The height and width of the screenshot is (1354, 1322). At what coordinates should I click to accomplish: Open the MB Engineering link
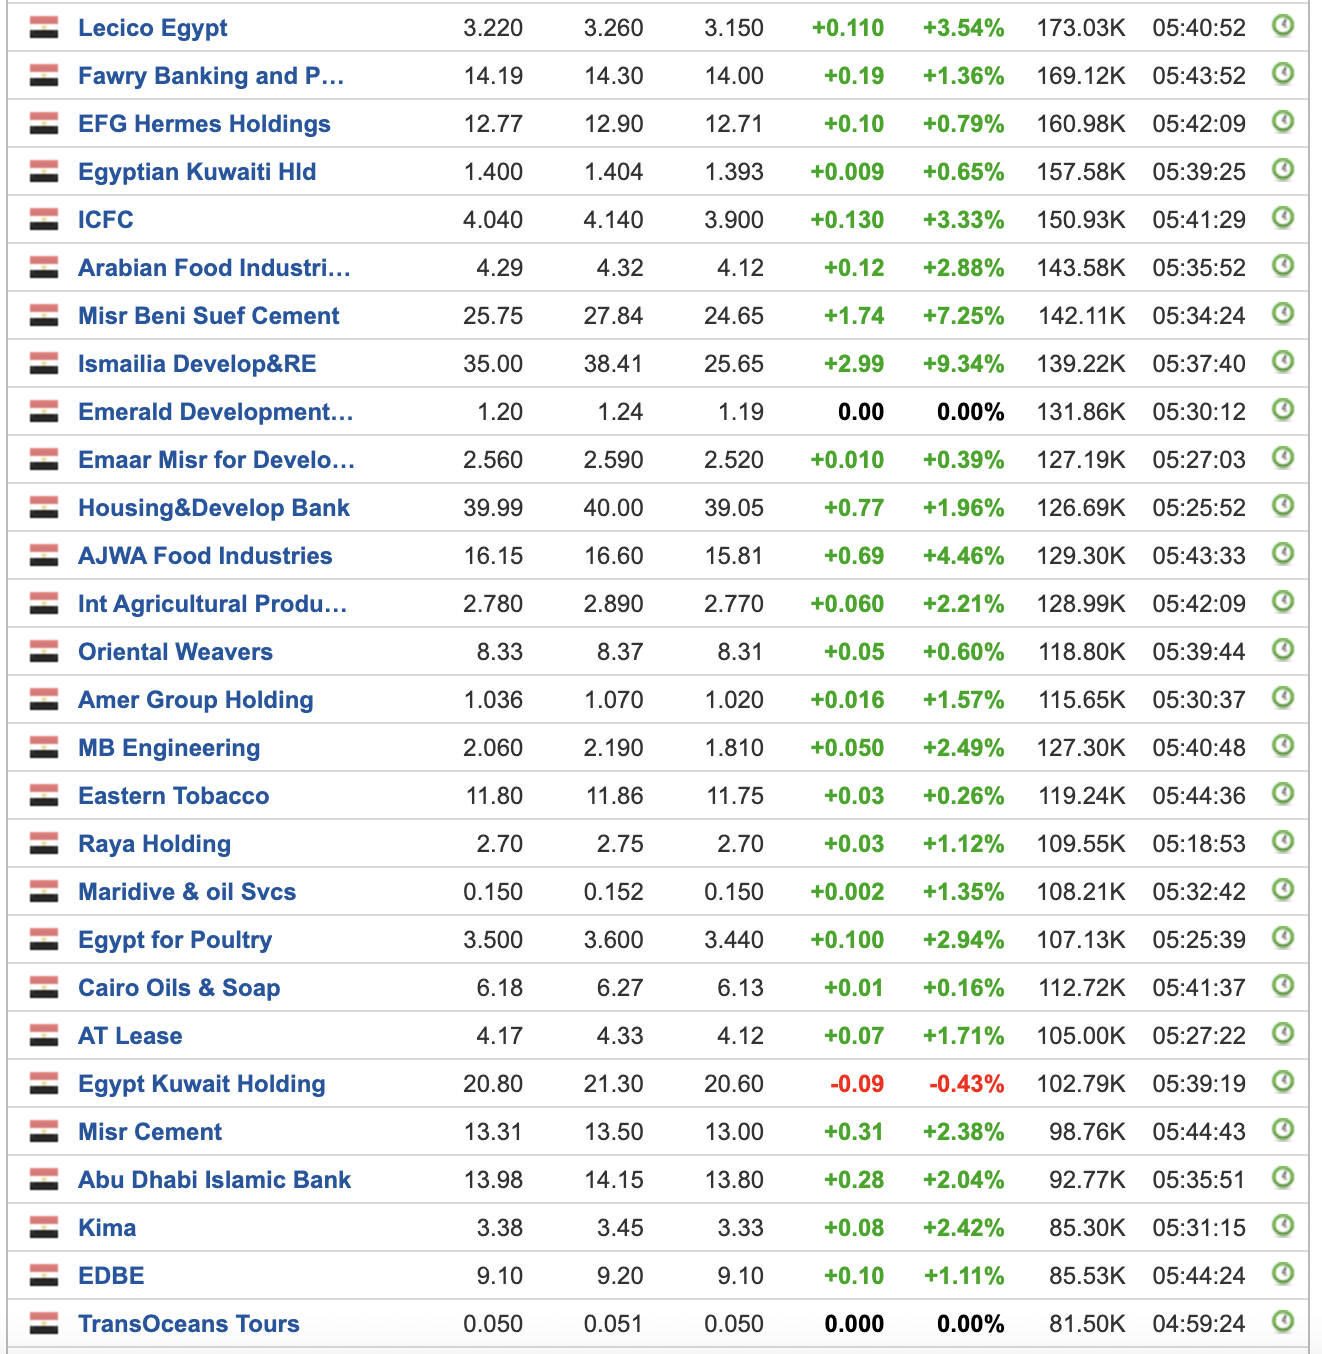pos(169,748)
